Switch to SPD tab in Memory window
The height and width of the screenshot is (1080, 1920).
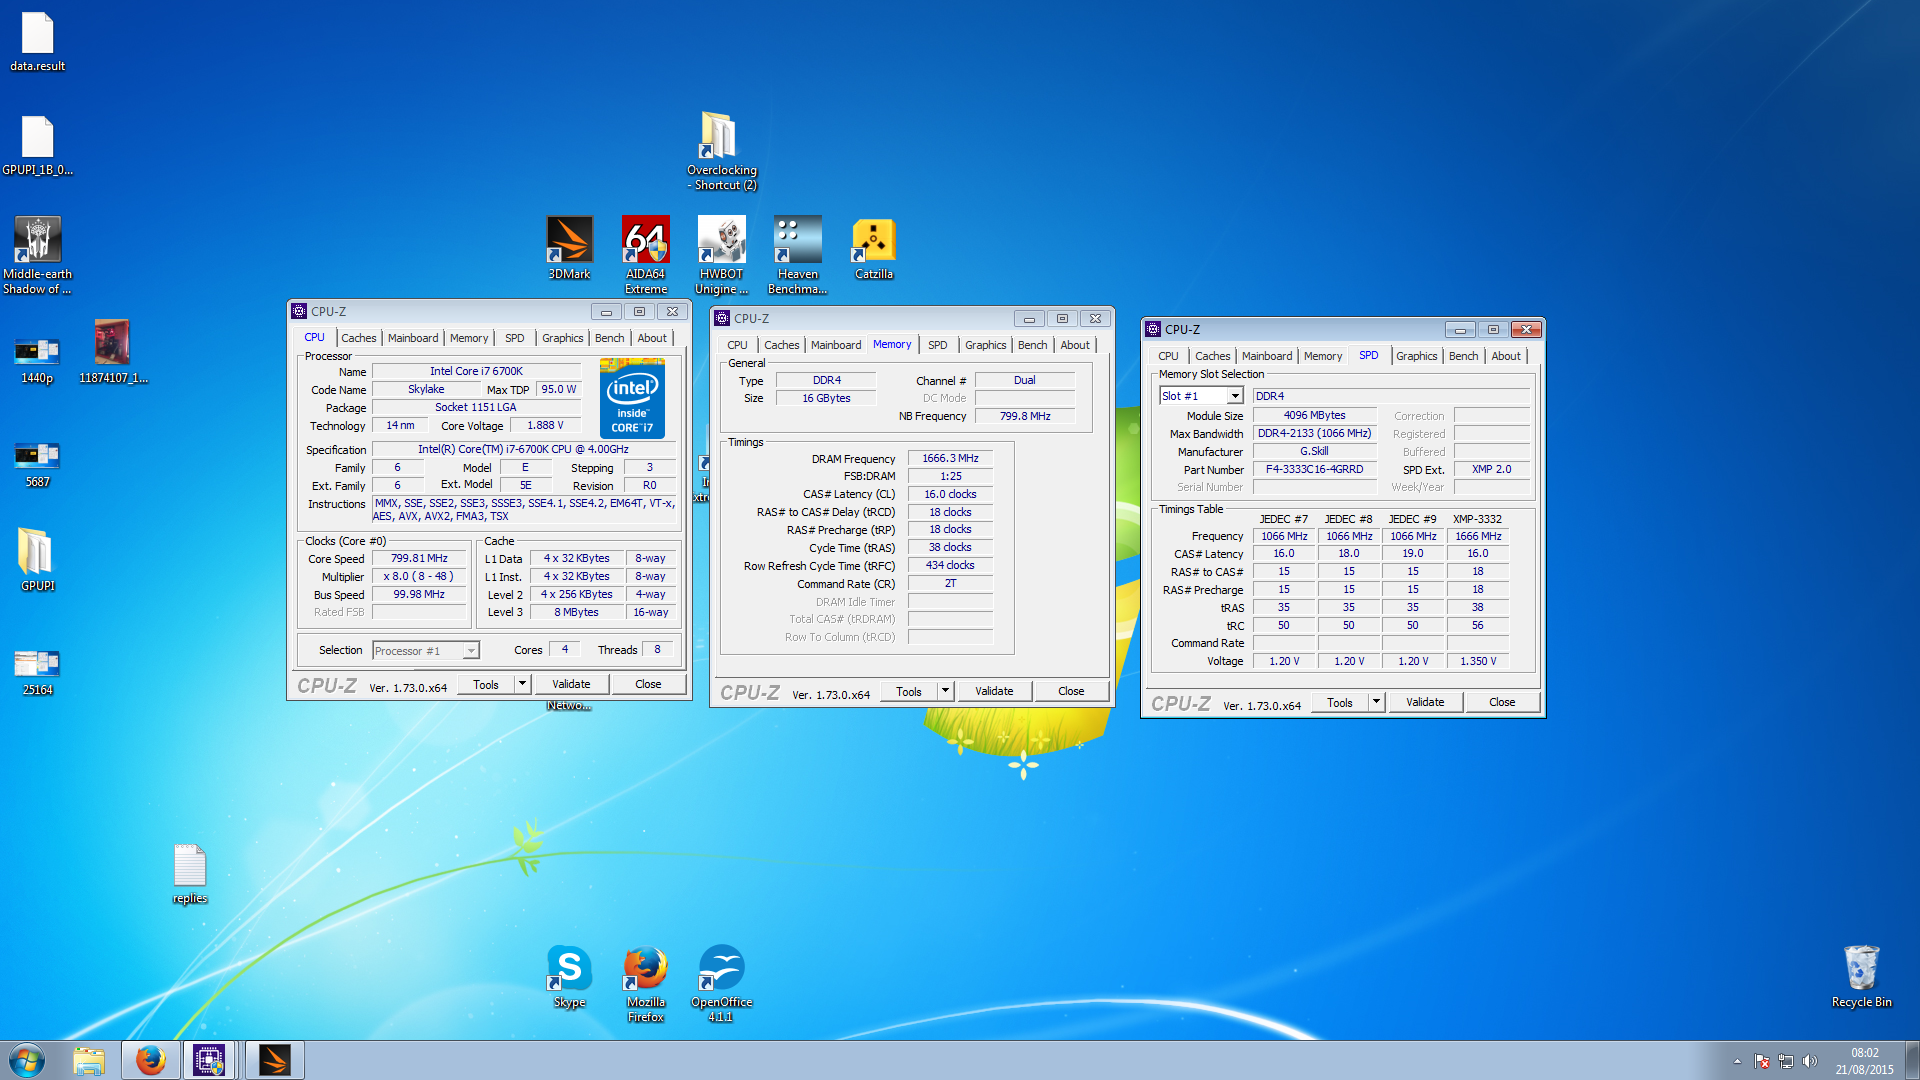[x=937, y=345]
